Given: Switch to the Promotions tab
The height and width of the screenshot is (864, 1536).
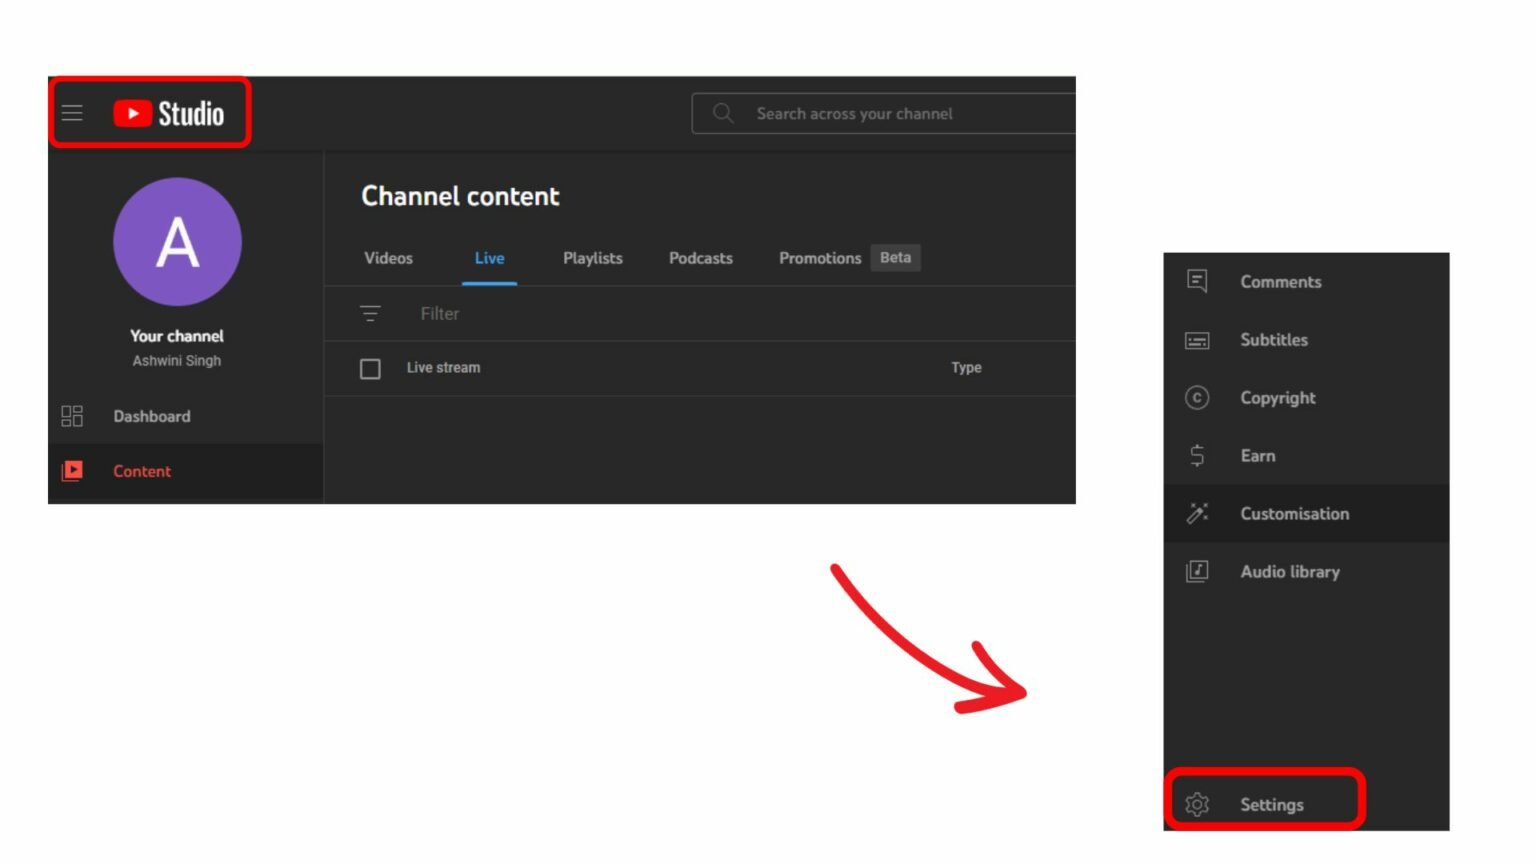Looking at the screenshot, I should [820, 258].
